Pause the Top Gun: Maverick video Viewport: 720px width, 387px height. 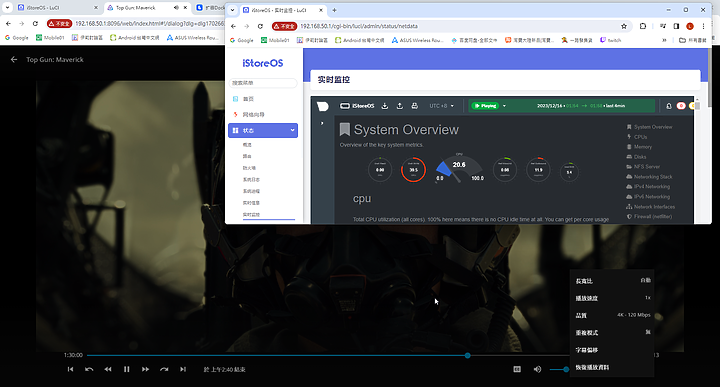[x=126, y=369]
